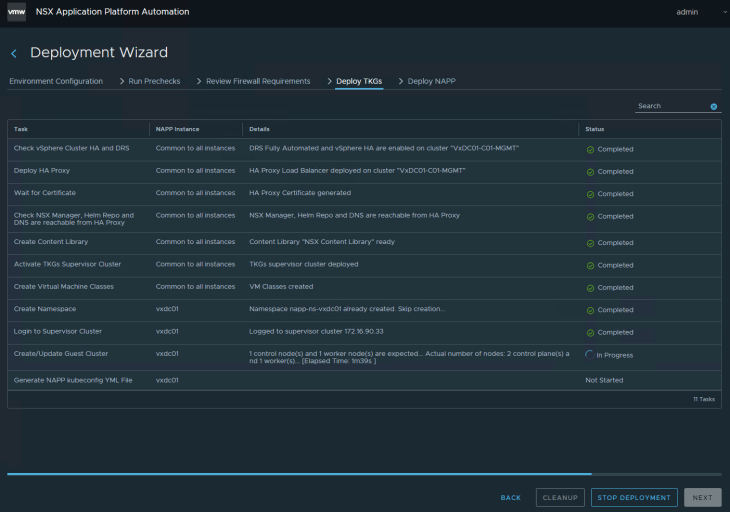Click Completed check icon for Create Content Library
This screenshot has width=730, height=512.
[590, 243]
